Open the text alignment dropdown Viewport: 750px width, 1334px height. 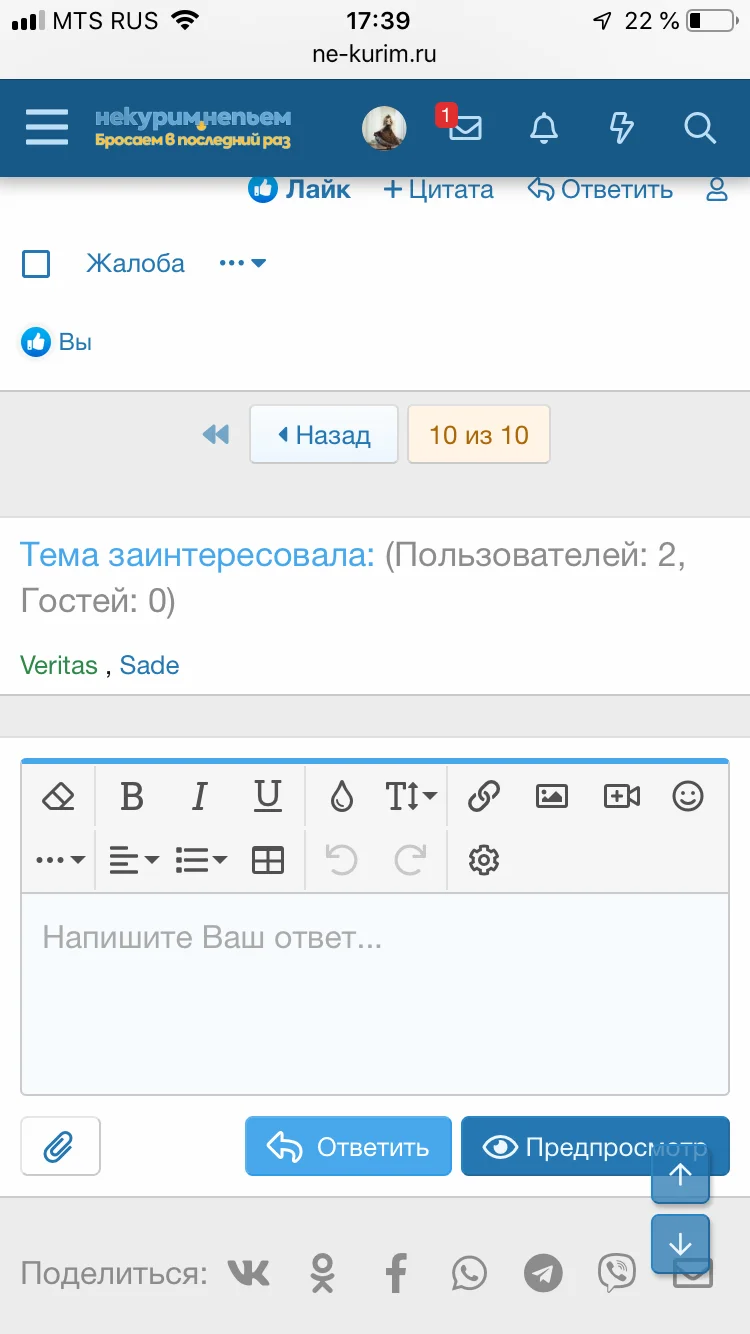tap(134, 860)
